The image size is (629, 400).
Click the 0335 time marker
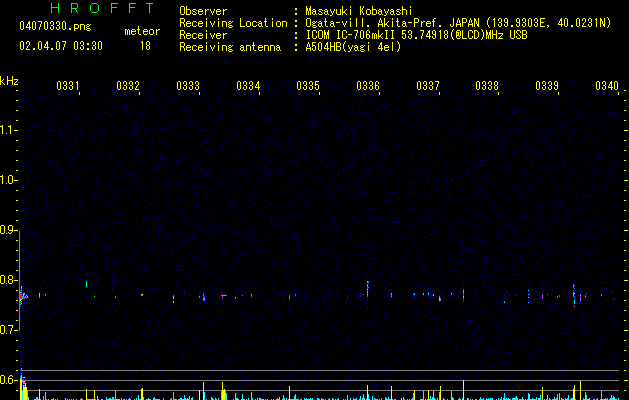tap(308, 86)
